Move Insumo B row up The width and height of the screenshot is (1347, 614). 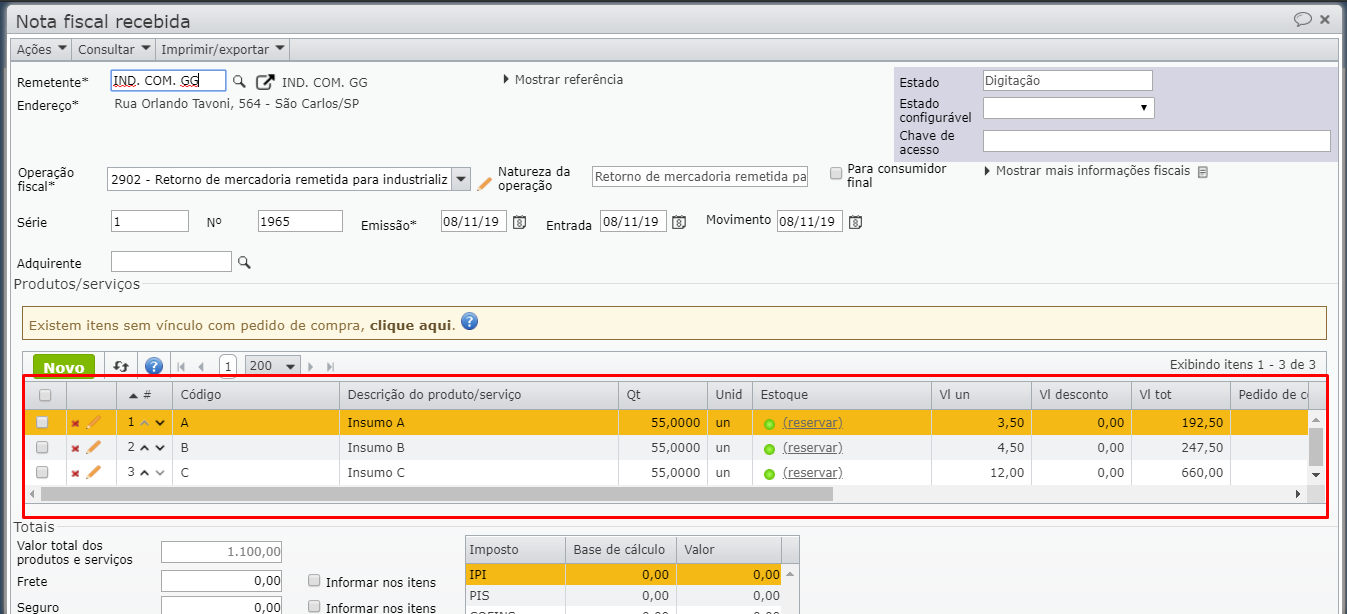pyautogui.click(x=144, y=448)
